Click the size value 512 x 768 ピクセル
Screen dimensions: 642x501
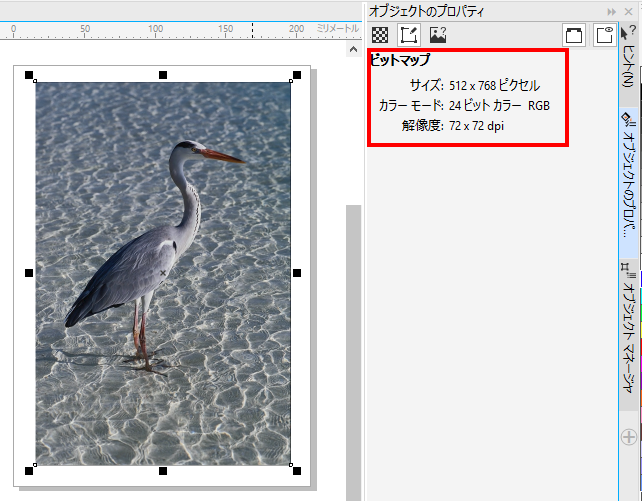[x=494, y=85]
